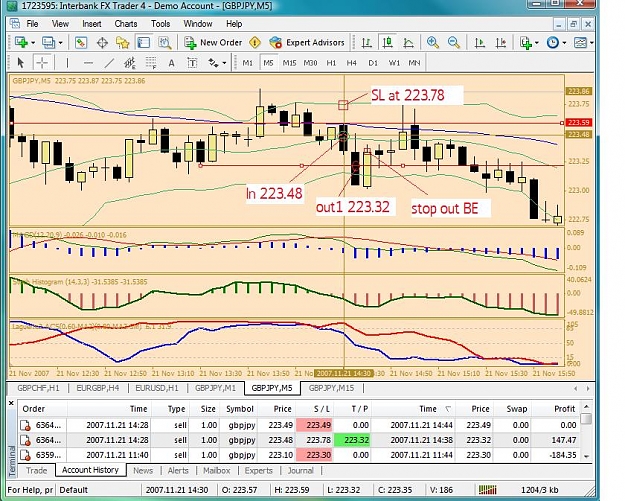Click the yellow MetaEditor diamond icon
The height and width of the screenshot is (501, 625).
[x=255, y=43]
